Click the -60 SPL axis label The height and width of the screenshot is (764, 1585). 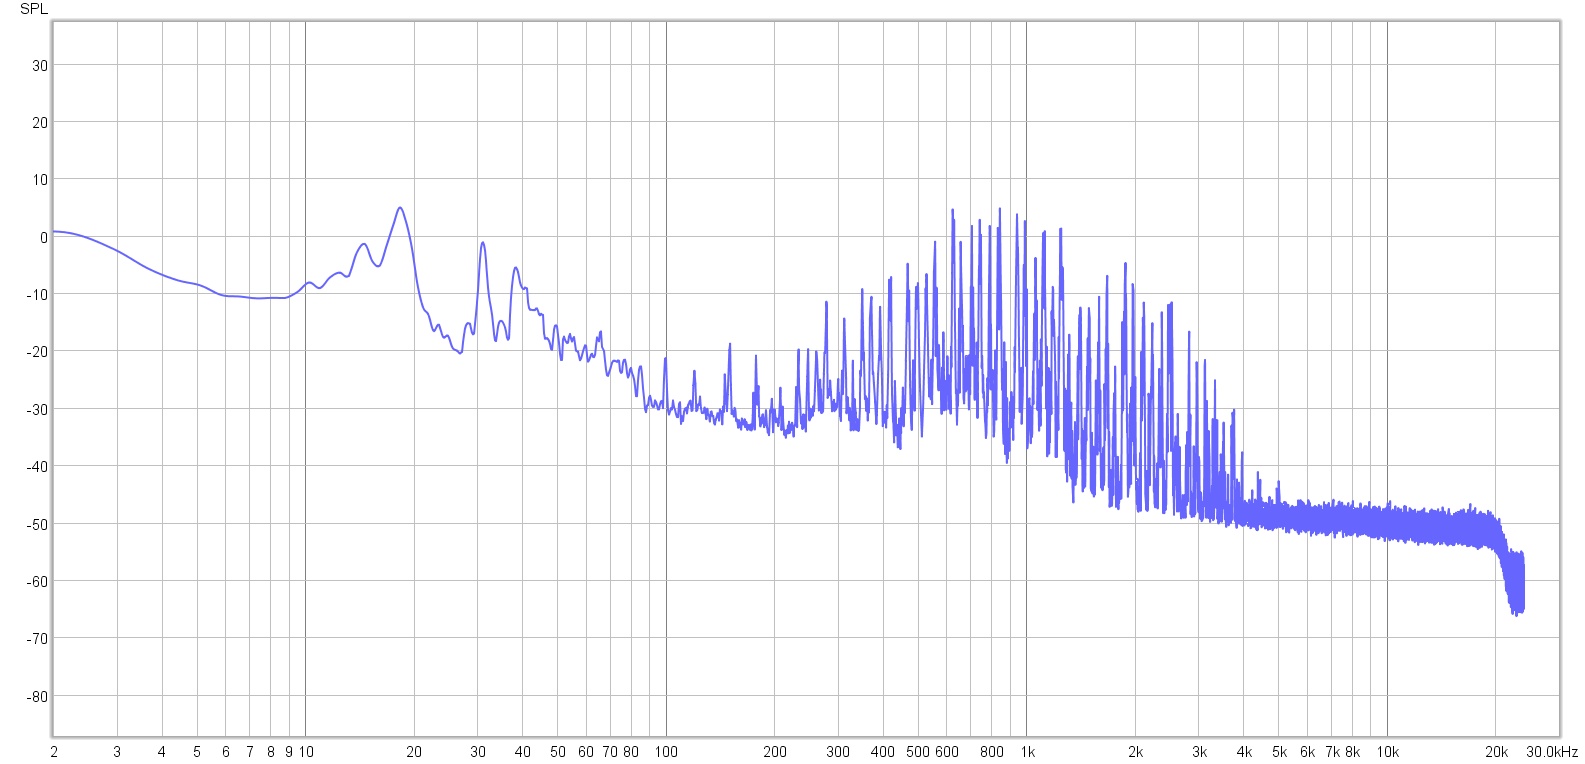pyautogui.click(x=37, y=581)
